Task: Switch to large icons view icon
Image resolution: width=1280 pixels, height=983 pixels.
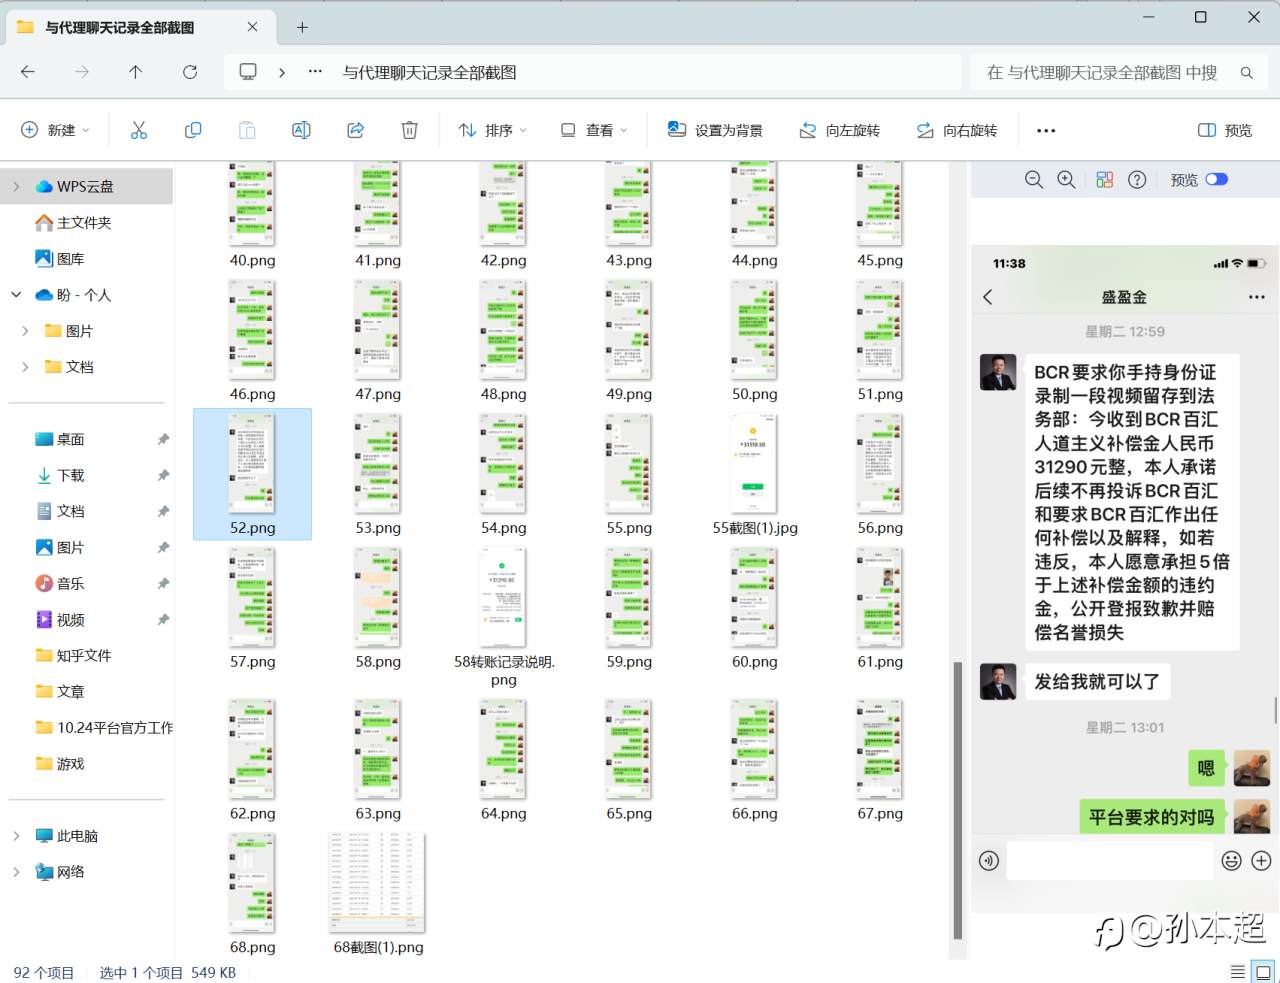Action: click(x=1264, y=971)
